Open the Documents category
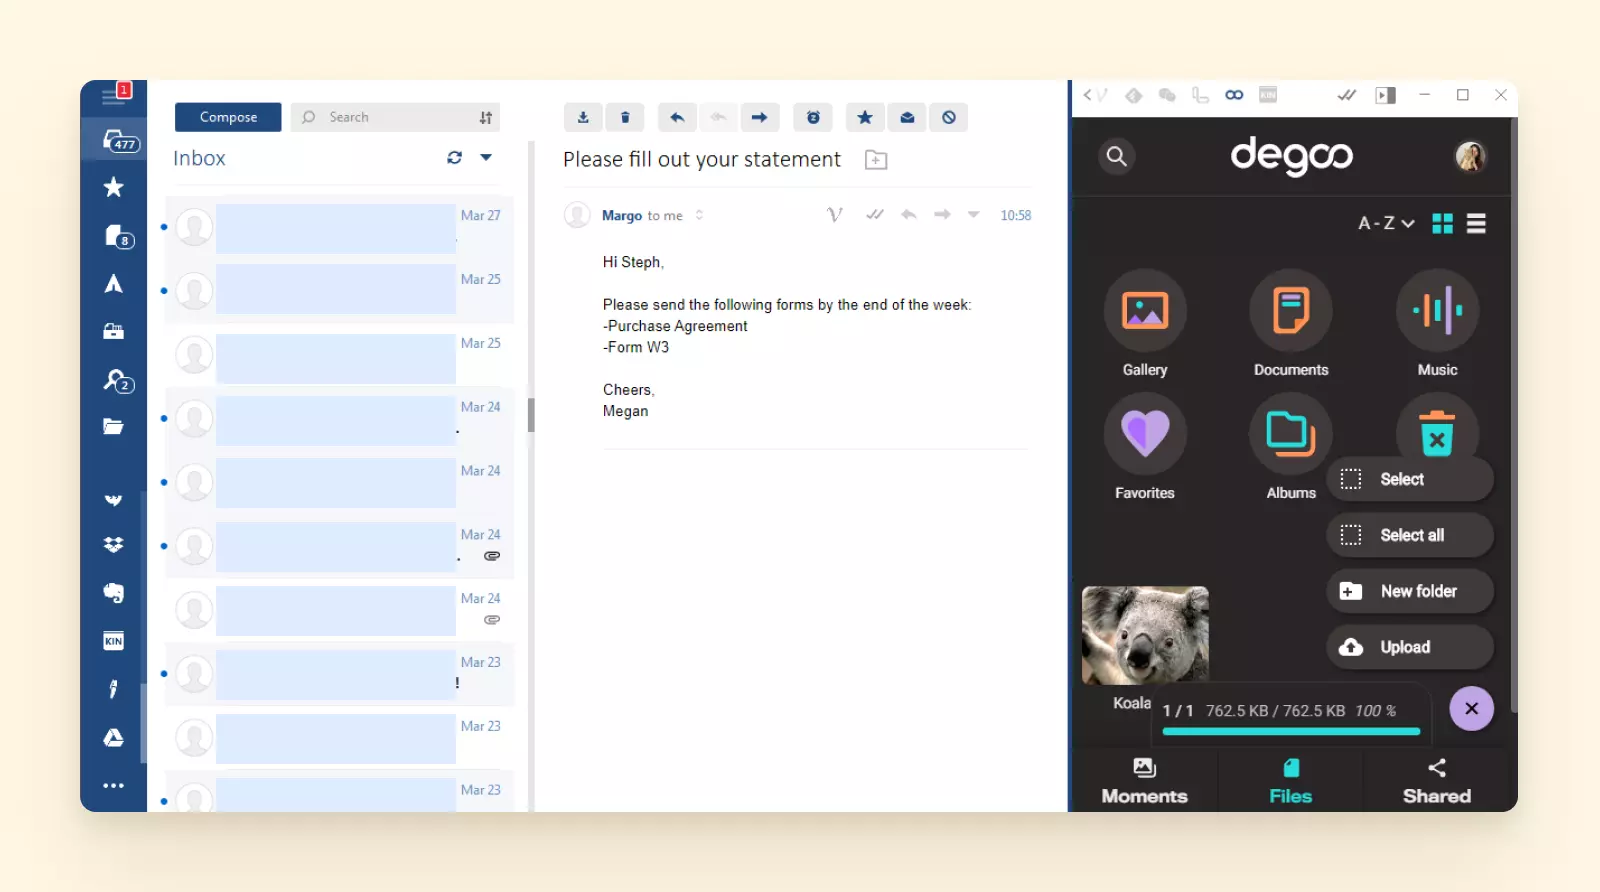Screen dimensions: 1600x892 click(1291, 323)
